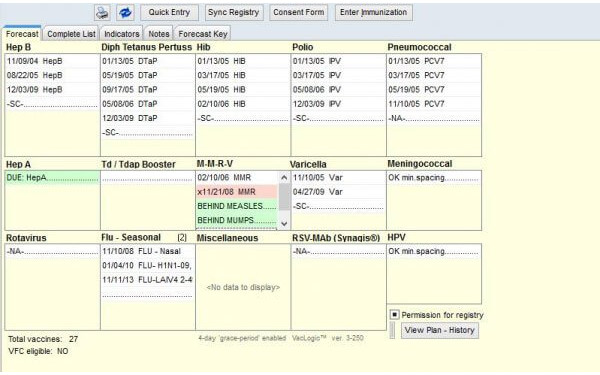This screenshot has height=375, width=600.
Task: Select the 01/13/05 IPV entry
Action: [x=338, y=61]
